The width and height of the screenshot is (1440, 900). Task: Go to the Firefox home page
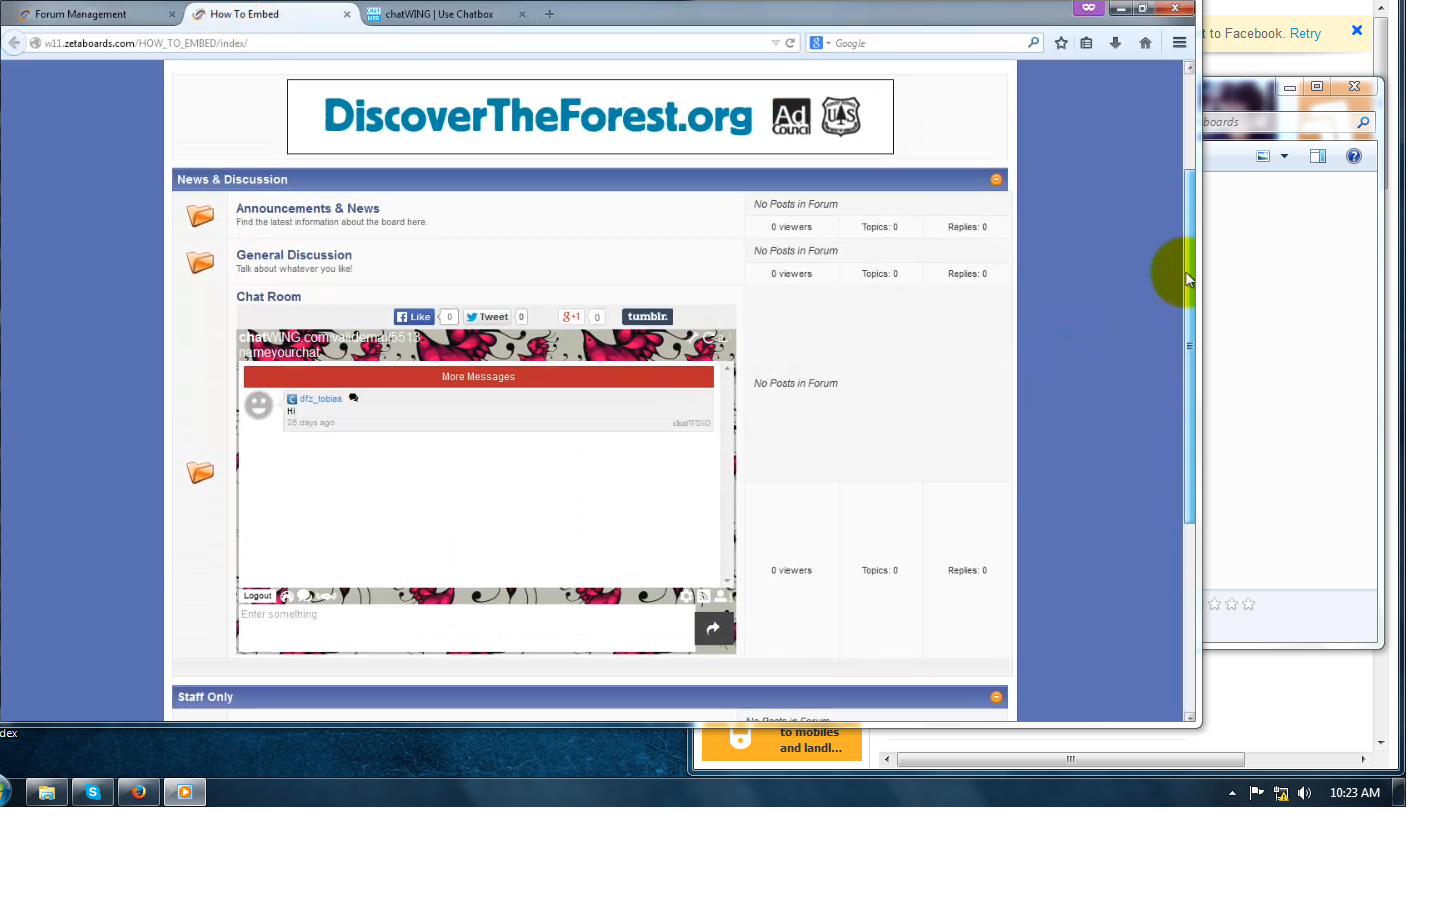pyautogui.click(x=1145, y=43)
